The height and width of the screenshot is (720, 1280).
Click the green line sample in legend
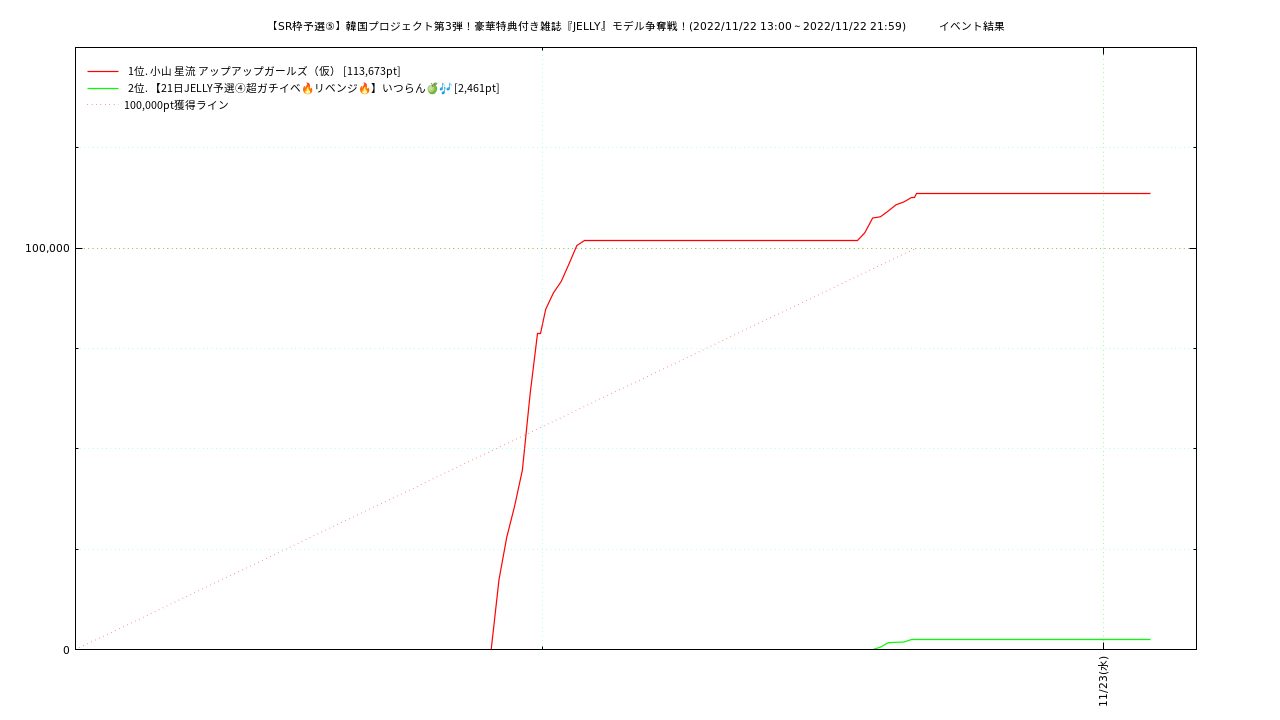pos(103,89)
